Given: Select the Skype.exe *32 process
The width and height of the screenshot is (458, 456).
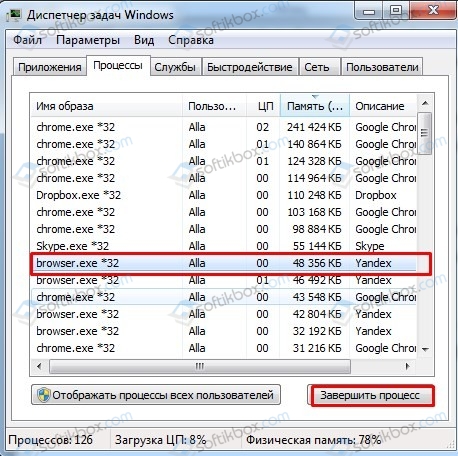Looking at the screenshot, I should coord(223,246).
